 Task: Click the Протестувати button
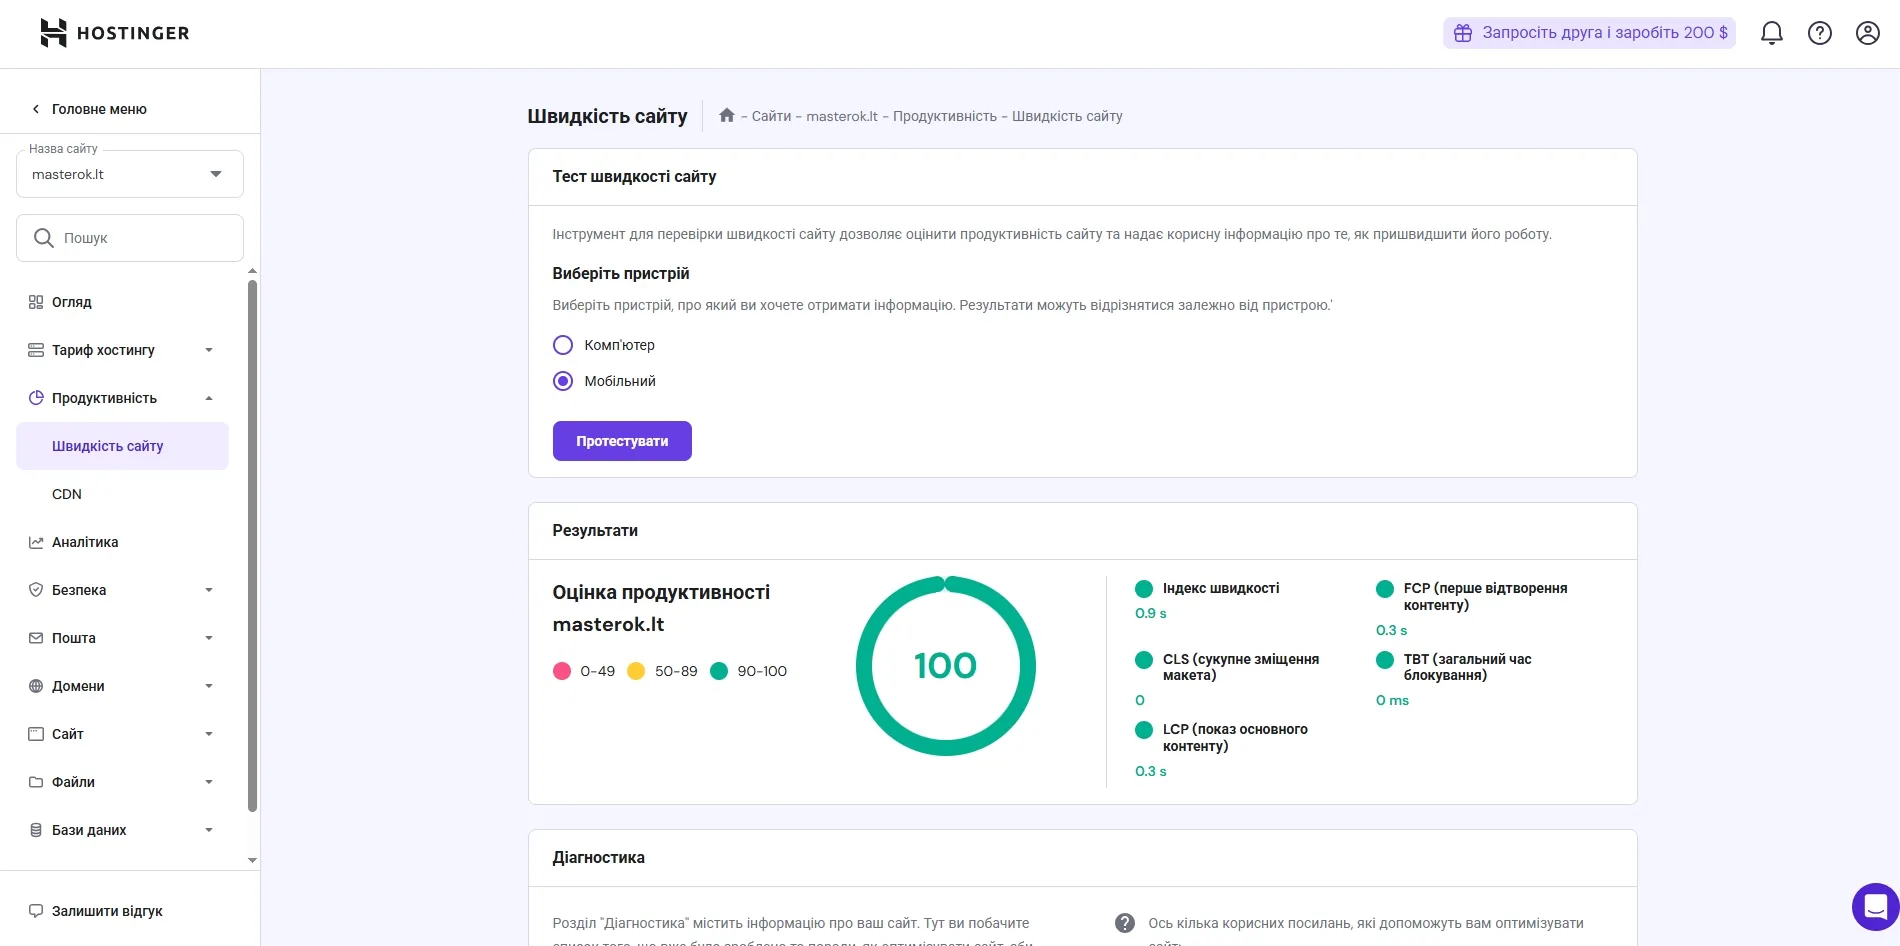[622, 441]
